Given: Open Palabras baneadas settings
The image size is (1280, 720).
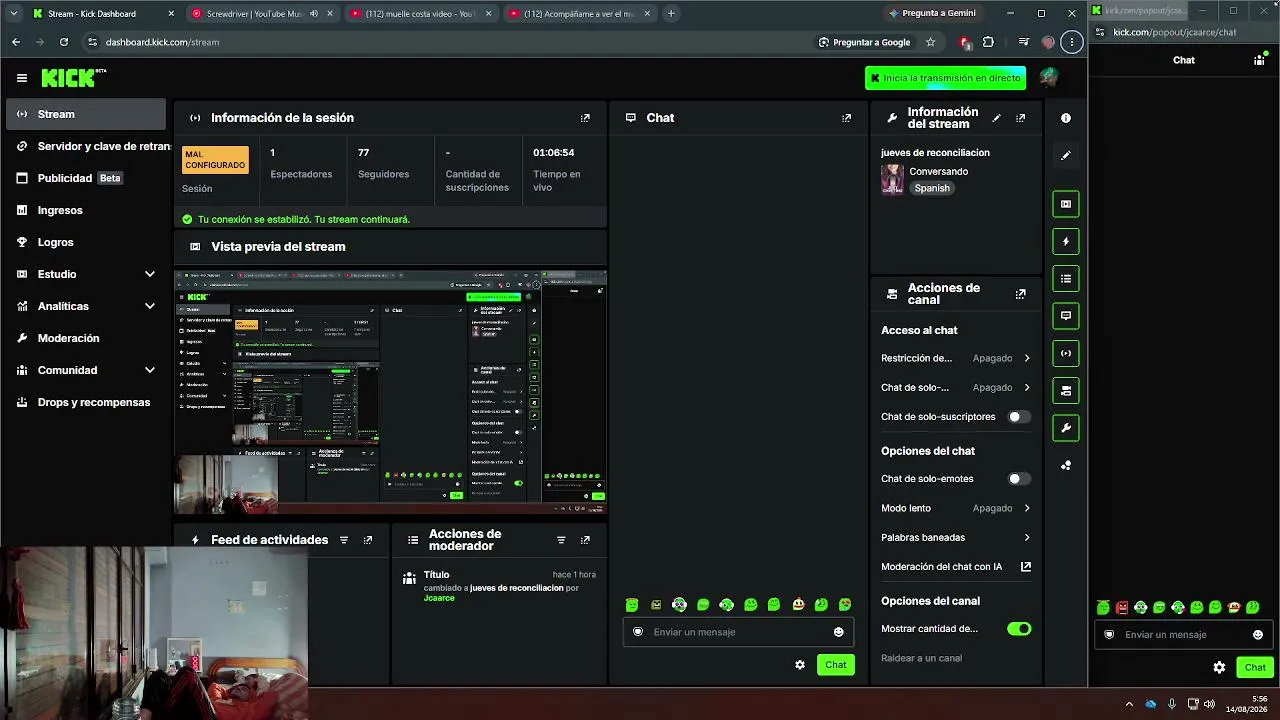Looking at the screenshot, I should pyautogui.click(x=955, y=538).
